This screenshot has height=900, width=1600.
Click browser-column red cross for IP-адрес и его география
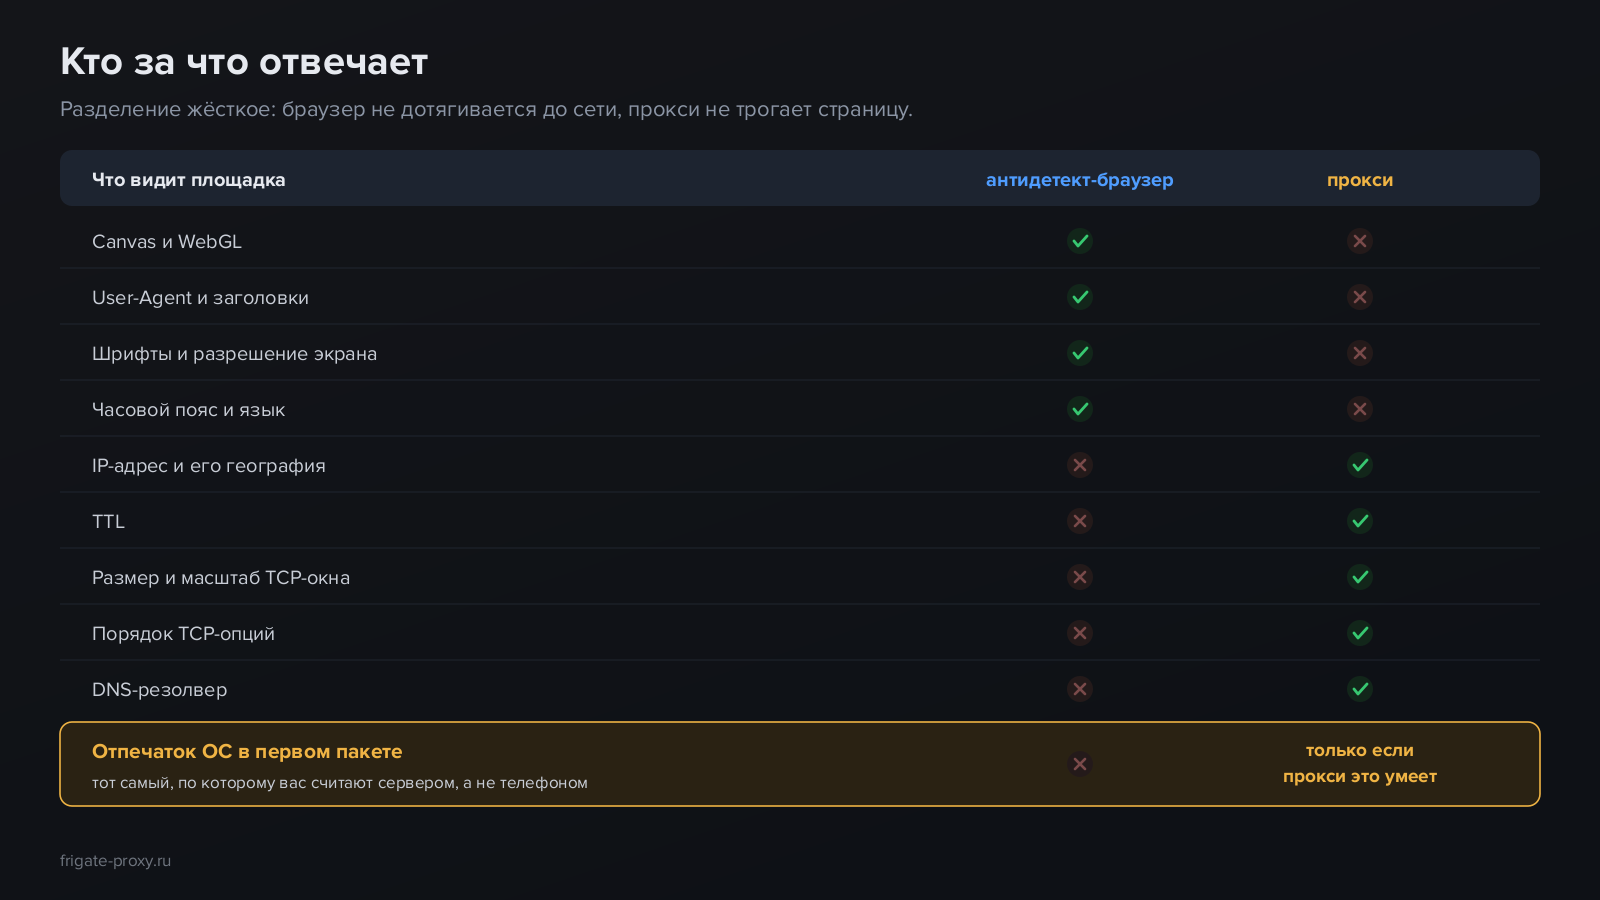pyautogui.click(x=1080, y=465)
